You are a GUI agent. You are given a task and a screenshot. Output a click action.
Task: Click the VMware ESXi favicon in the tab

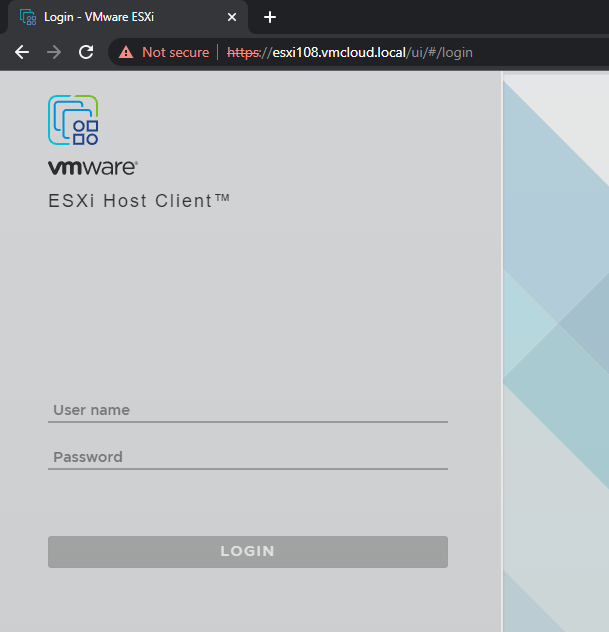[28, 17]
